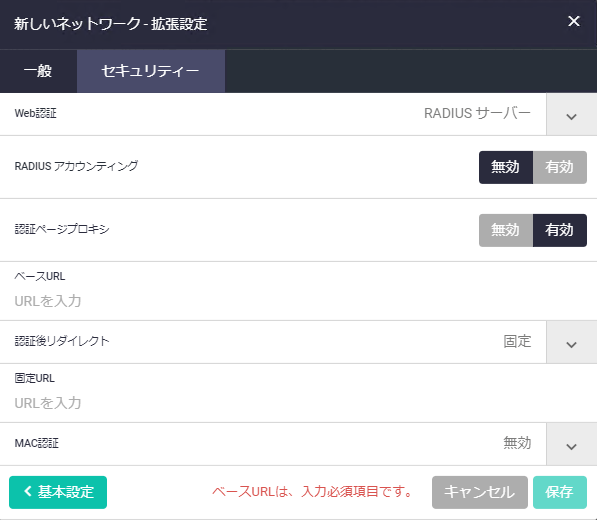The width and height of the screenshot is (597, 520).
Task: Set RADIUS アカウンティング to 無効
Action: 506,167
